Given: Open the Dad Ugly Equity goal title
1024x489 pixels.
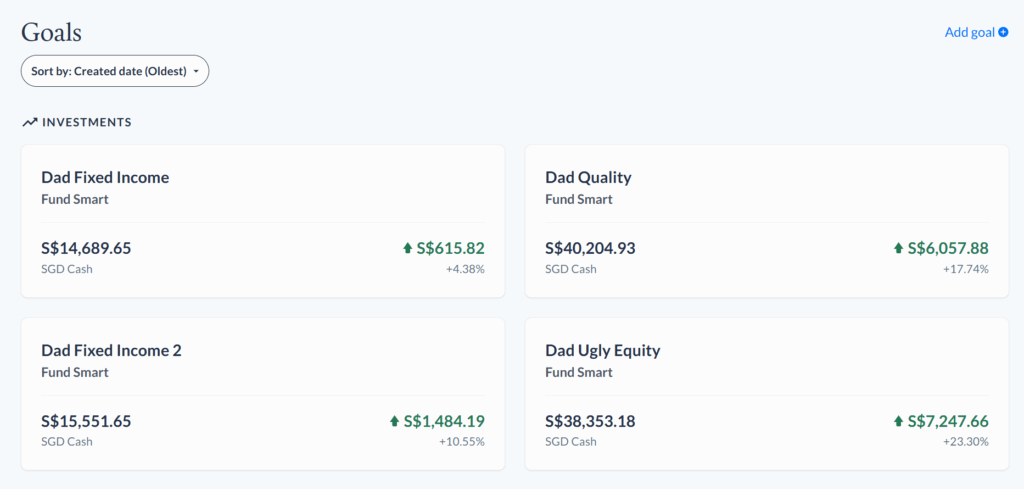Looking at the screenshot, I should (x=602, y=350).
